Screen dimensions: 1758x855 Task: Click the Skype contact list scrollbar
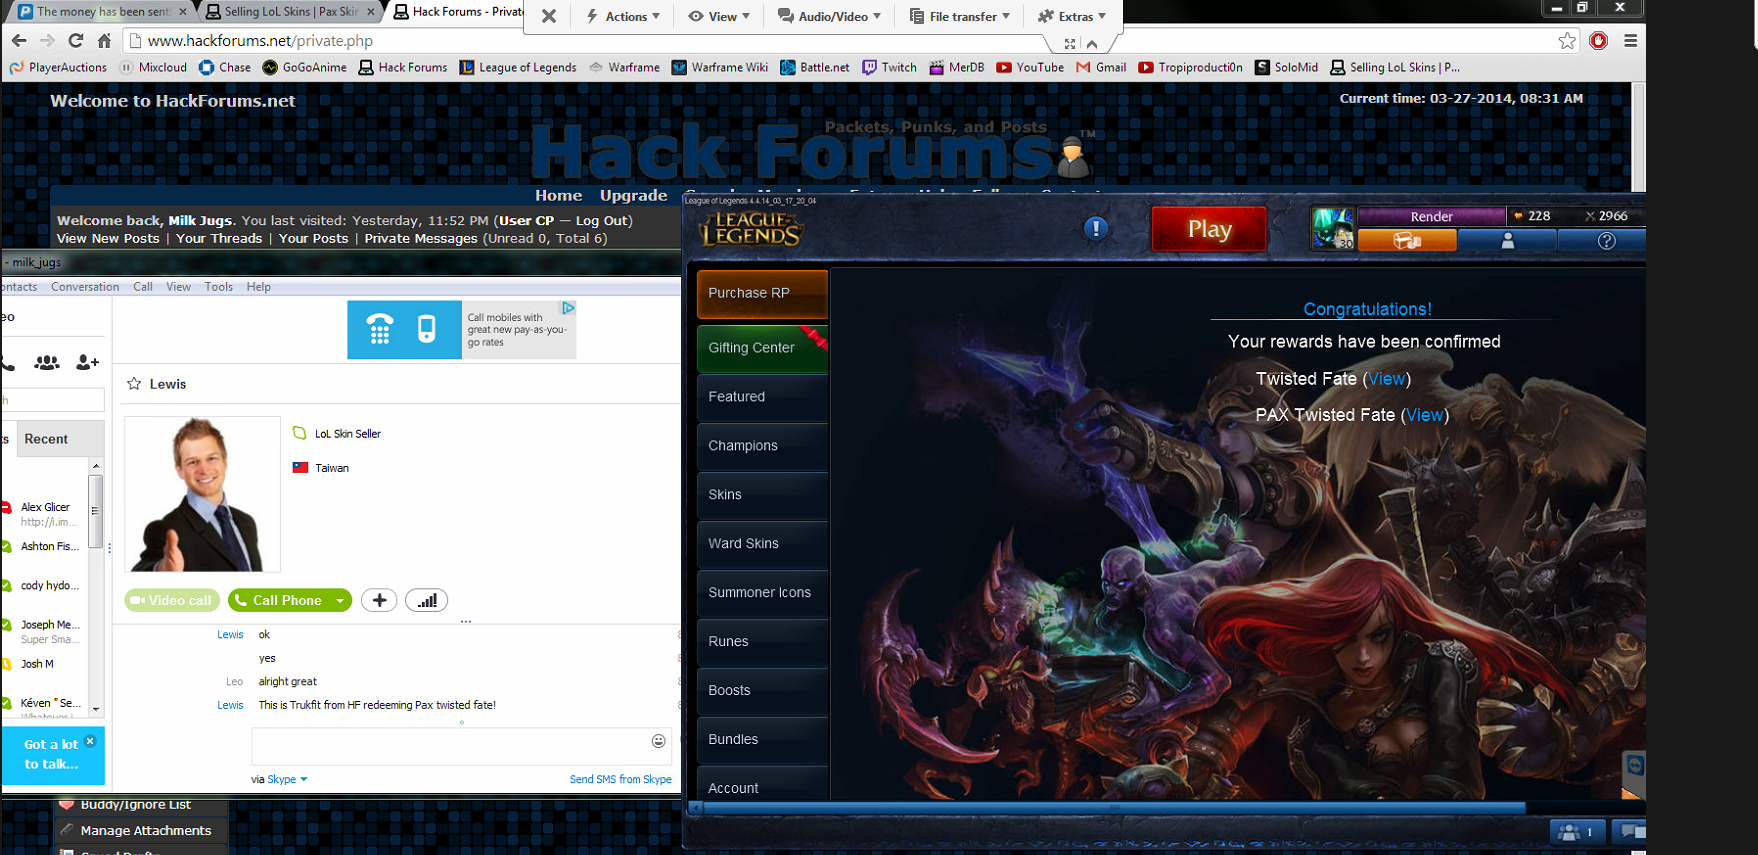pos(96,510)
